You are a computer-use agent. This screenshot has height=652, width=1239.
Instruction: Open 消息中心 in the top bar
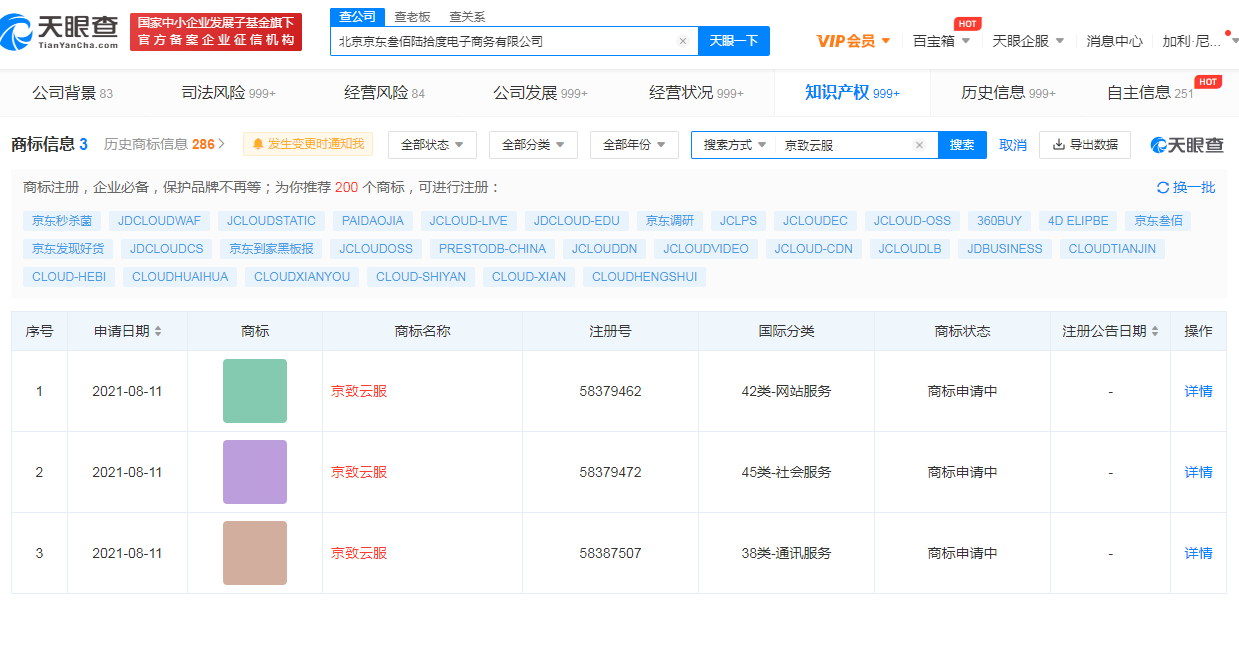(x=1114, y=41)
